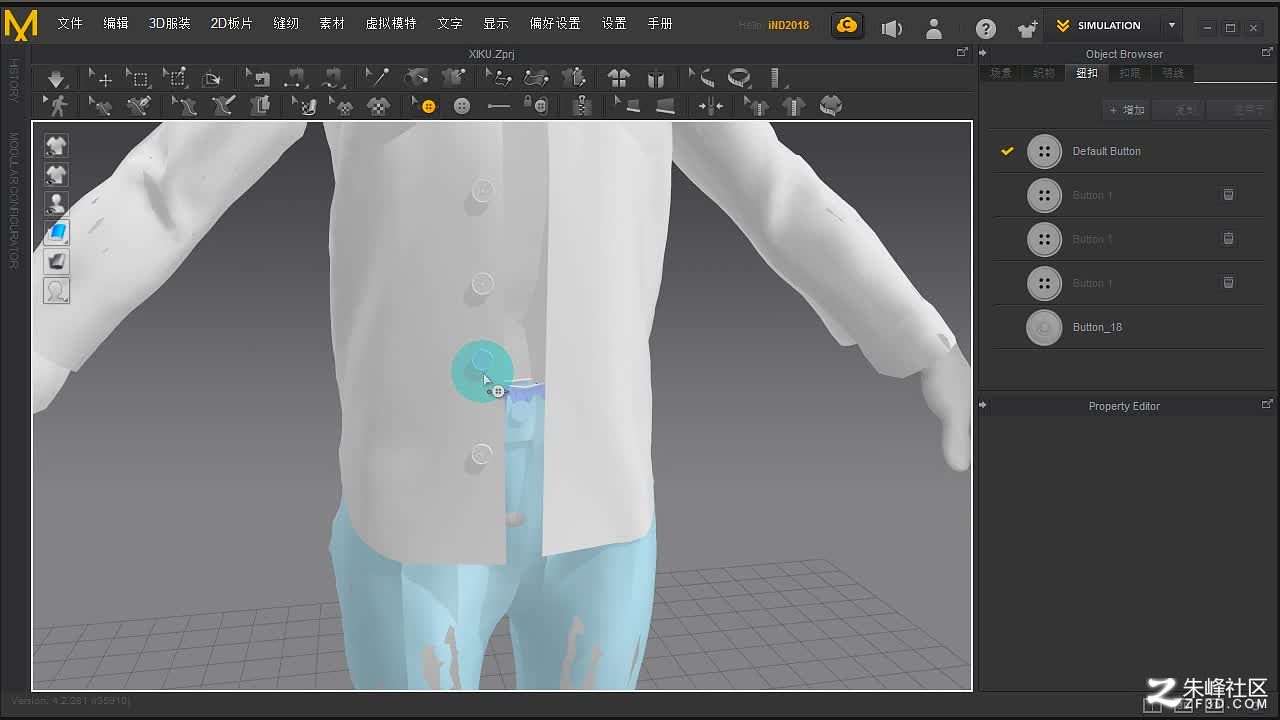The image size is (1280, 720).
Task: Click the Height Measure ruler tool
Action: 775,78
